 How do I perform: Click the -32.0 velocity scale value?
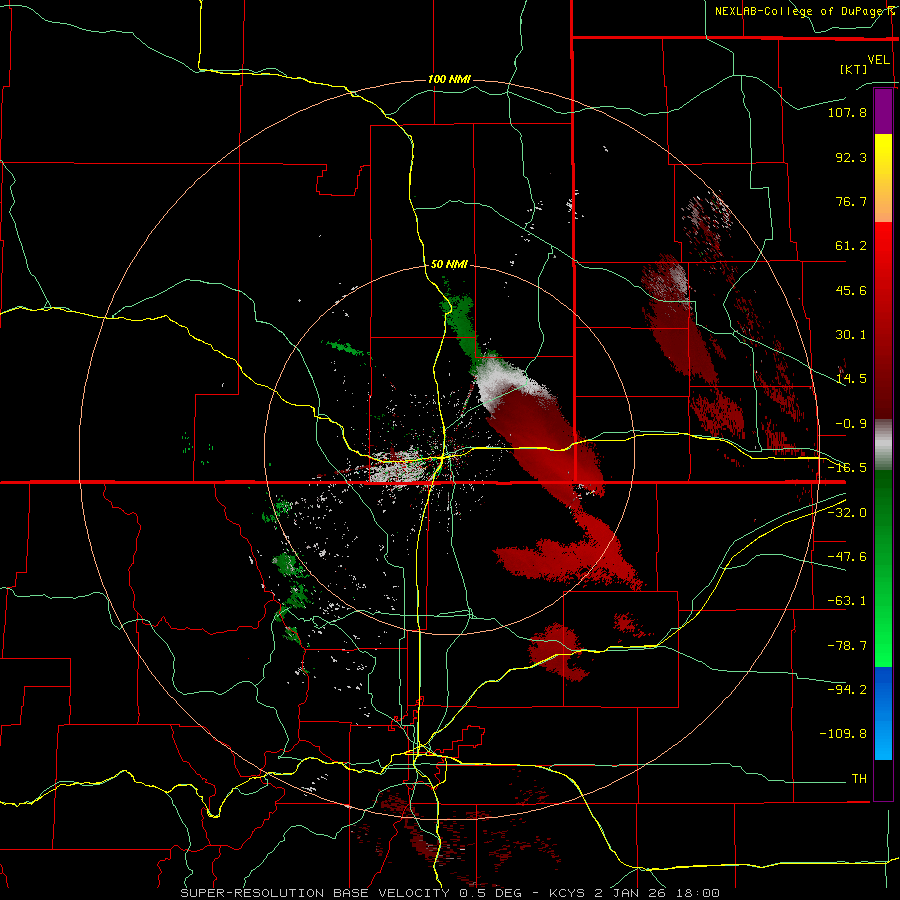pyautogui.click(x=847, y=513)
